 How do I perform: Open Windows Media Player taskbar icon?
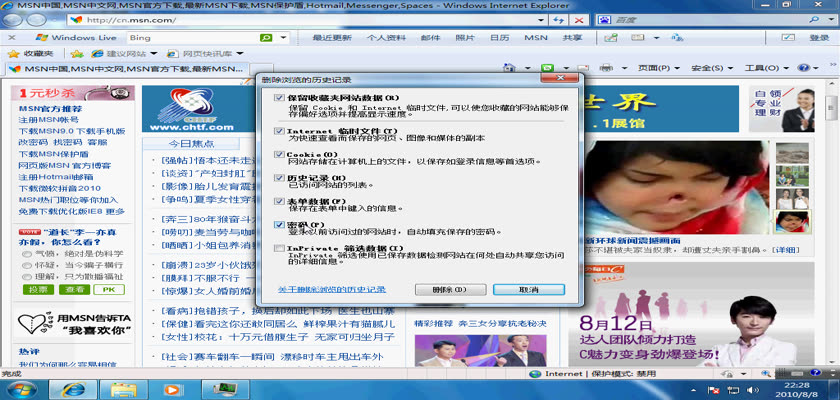pyautogui.click(x=172, y=388)
